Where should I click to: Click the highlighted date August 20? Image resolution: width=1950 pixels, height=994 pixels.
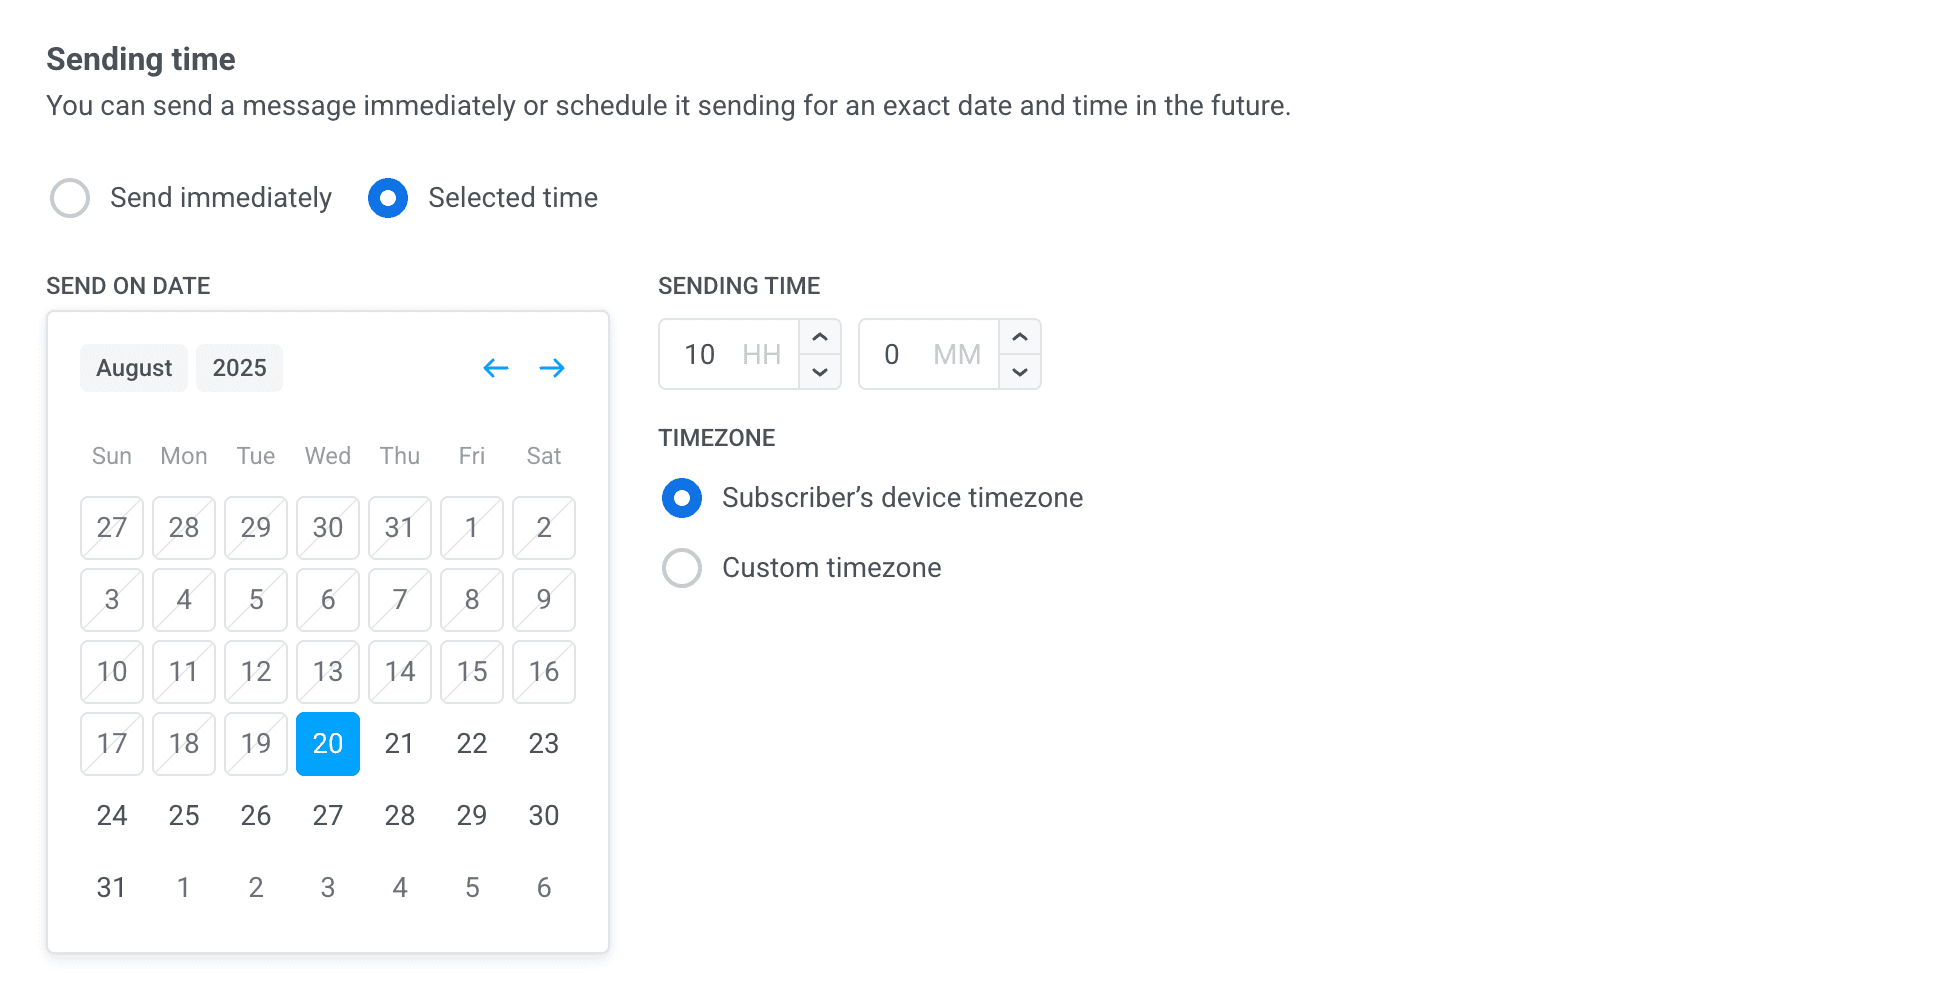327,744
